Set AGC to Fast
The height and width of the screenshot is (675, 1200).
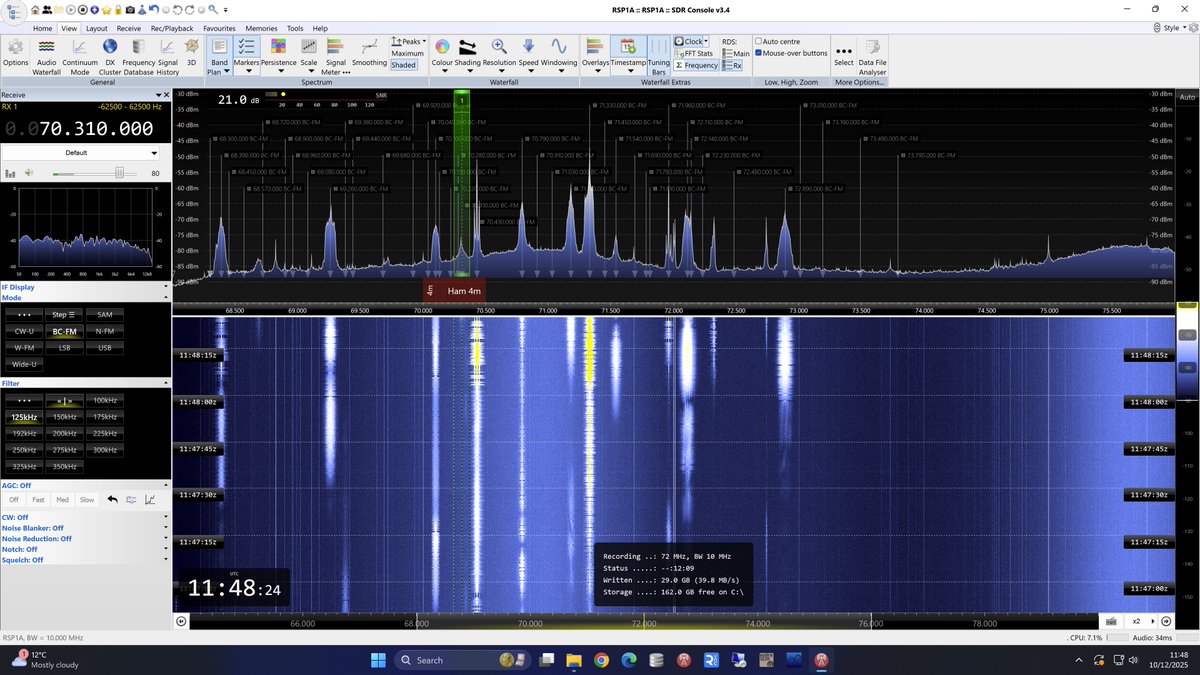[38, 499]
